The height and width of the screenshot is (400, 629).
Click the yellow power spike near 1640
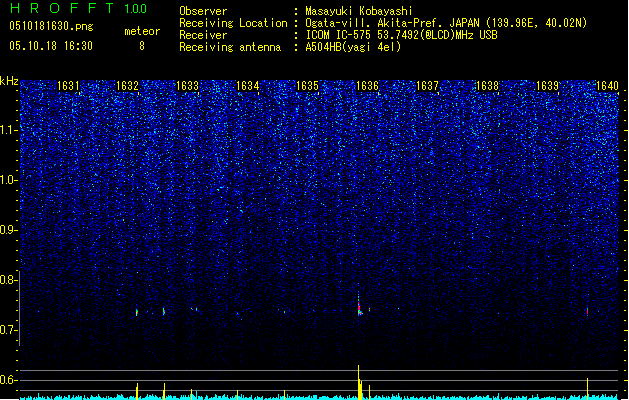(588, 389)
